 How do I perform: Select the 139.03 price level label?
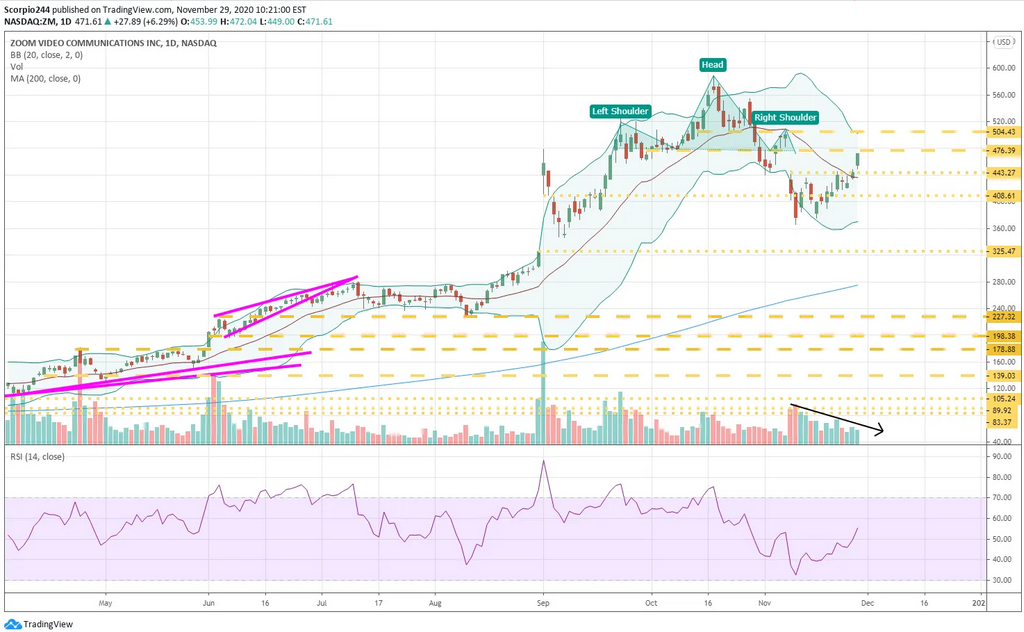pyautogui.click(x=1002, y=376)
